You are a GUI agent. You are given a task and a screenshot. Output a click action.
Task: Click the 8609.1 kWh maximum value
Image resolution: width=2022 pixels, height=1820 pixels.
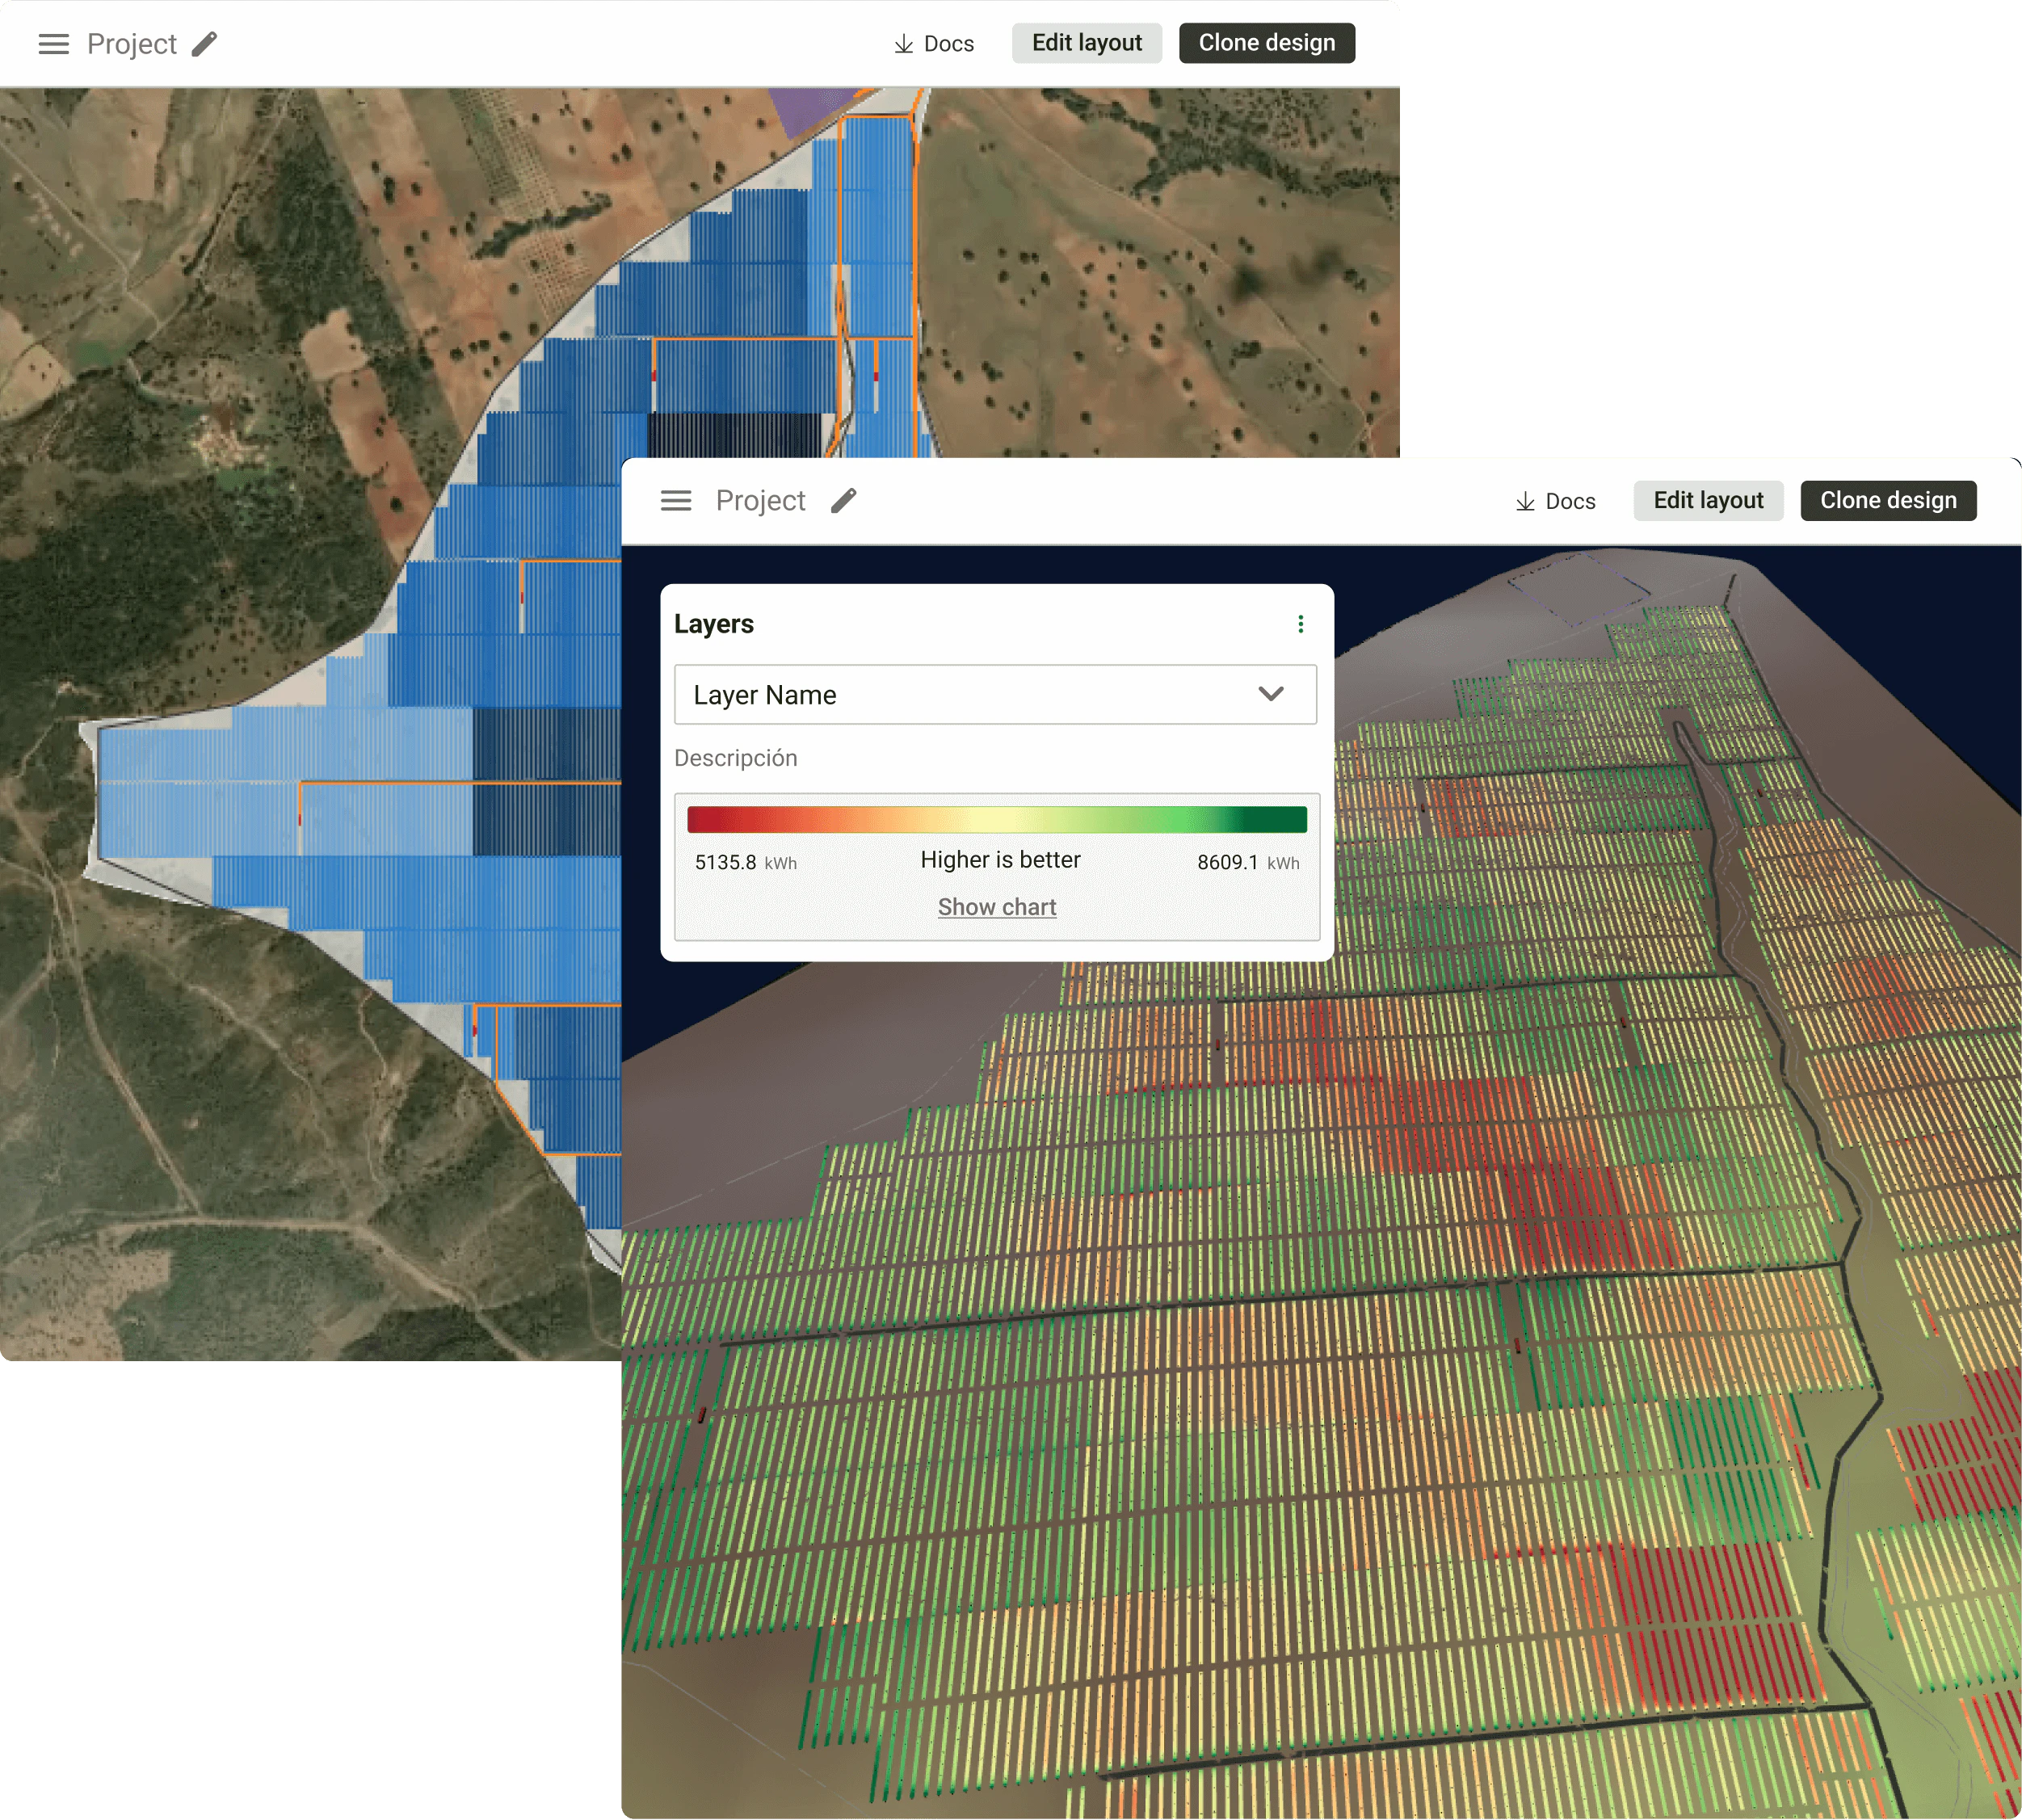coord(1248,862)
